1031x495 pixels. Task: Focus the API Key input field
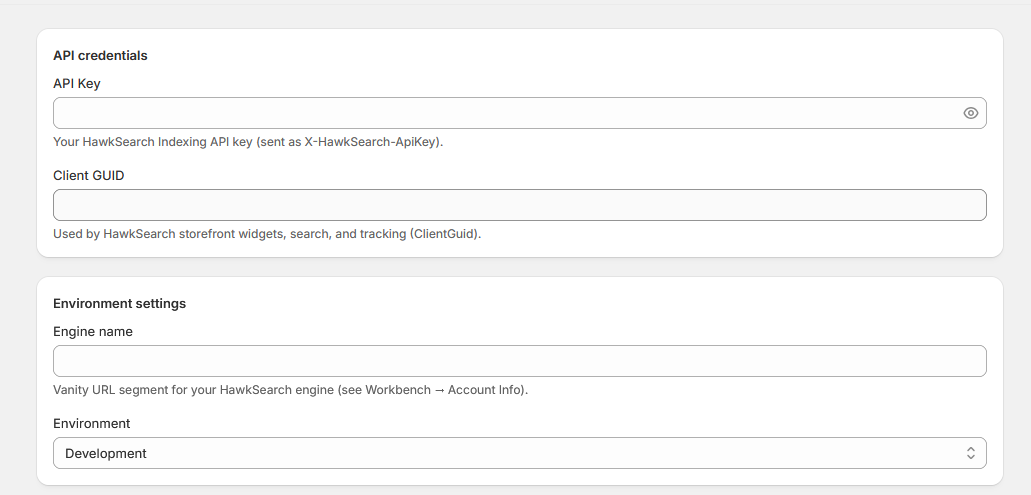(x=506, y=113)
